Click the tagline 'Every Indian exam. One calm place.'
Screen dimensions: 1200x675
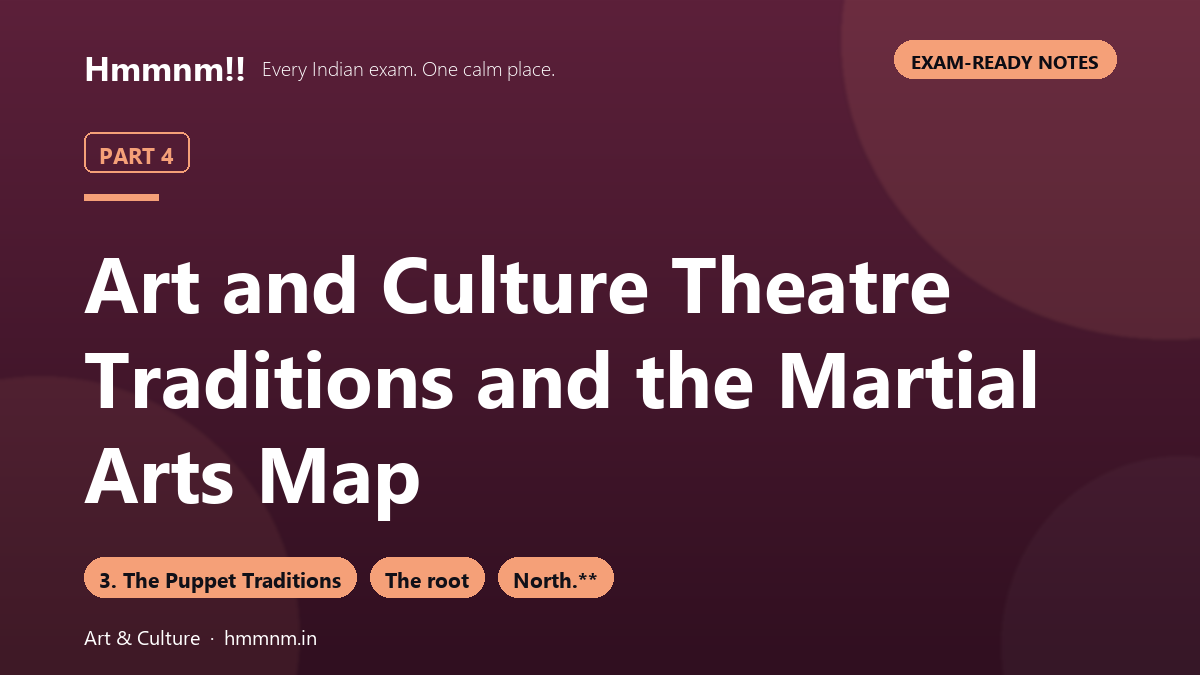click(x=408, y=70)
